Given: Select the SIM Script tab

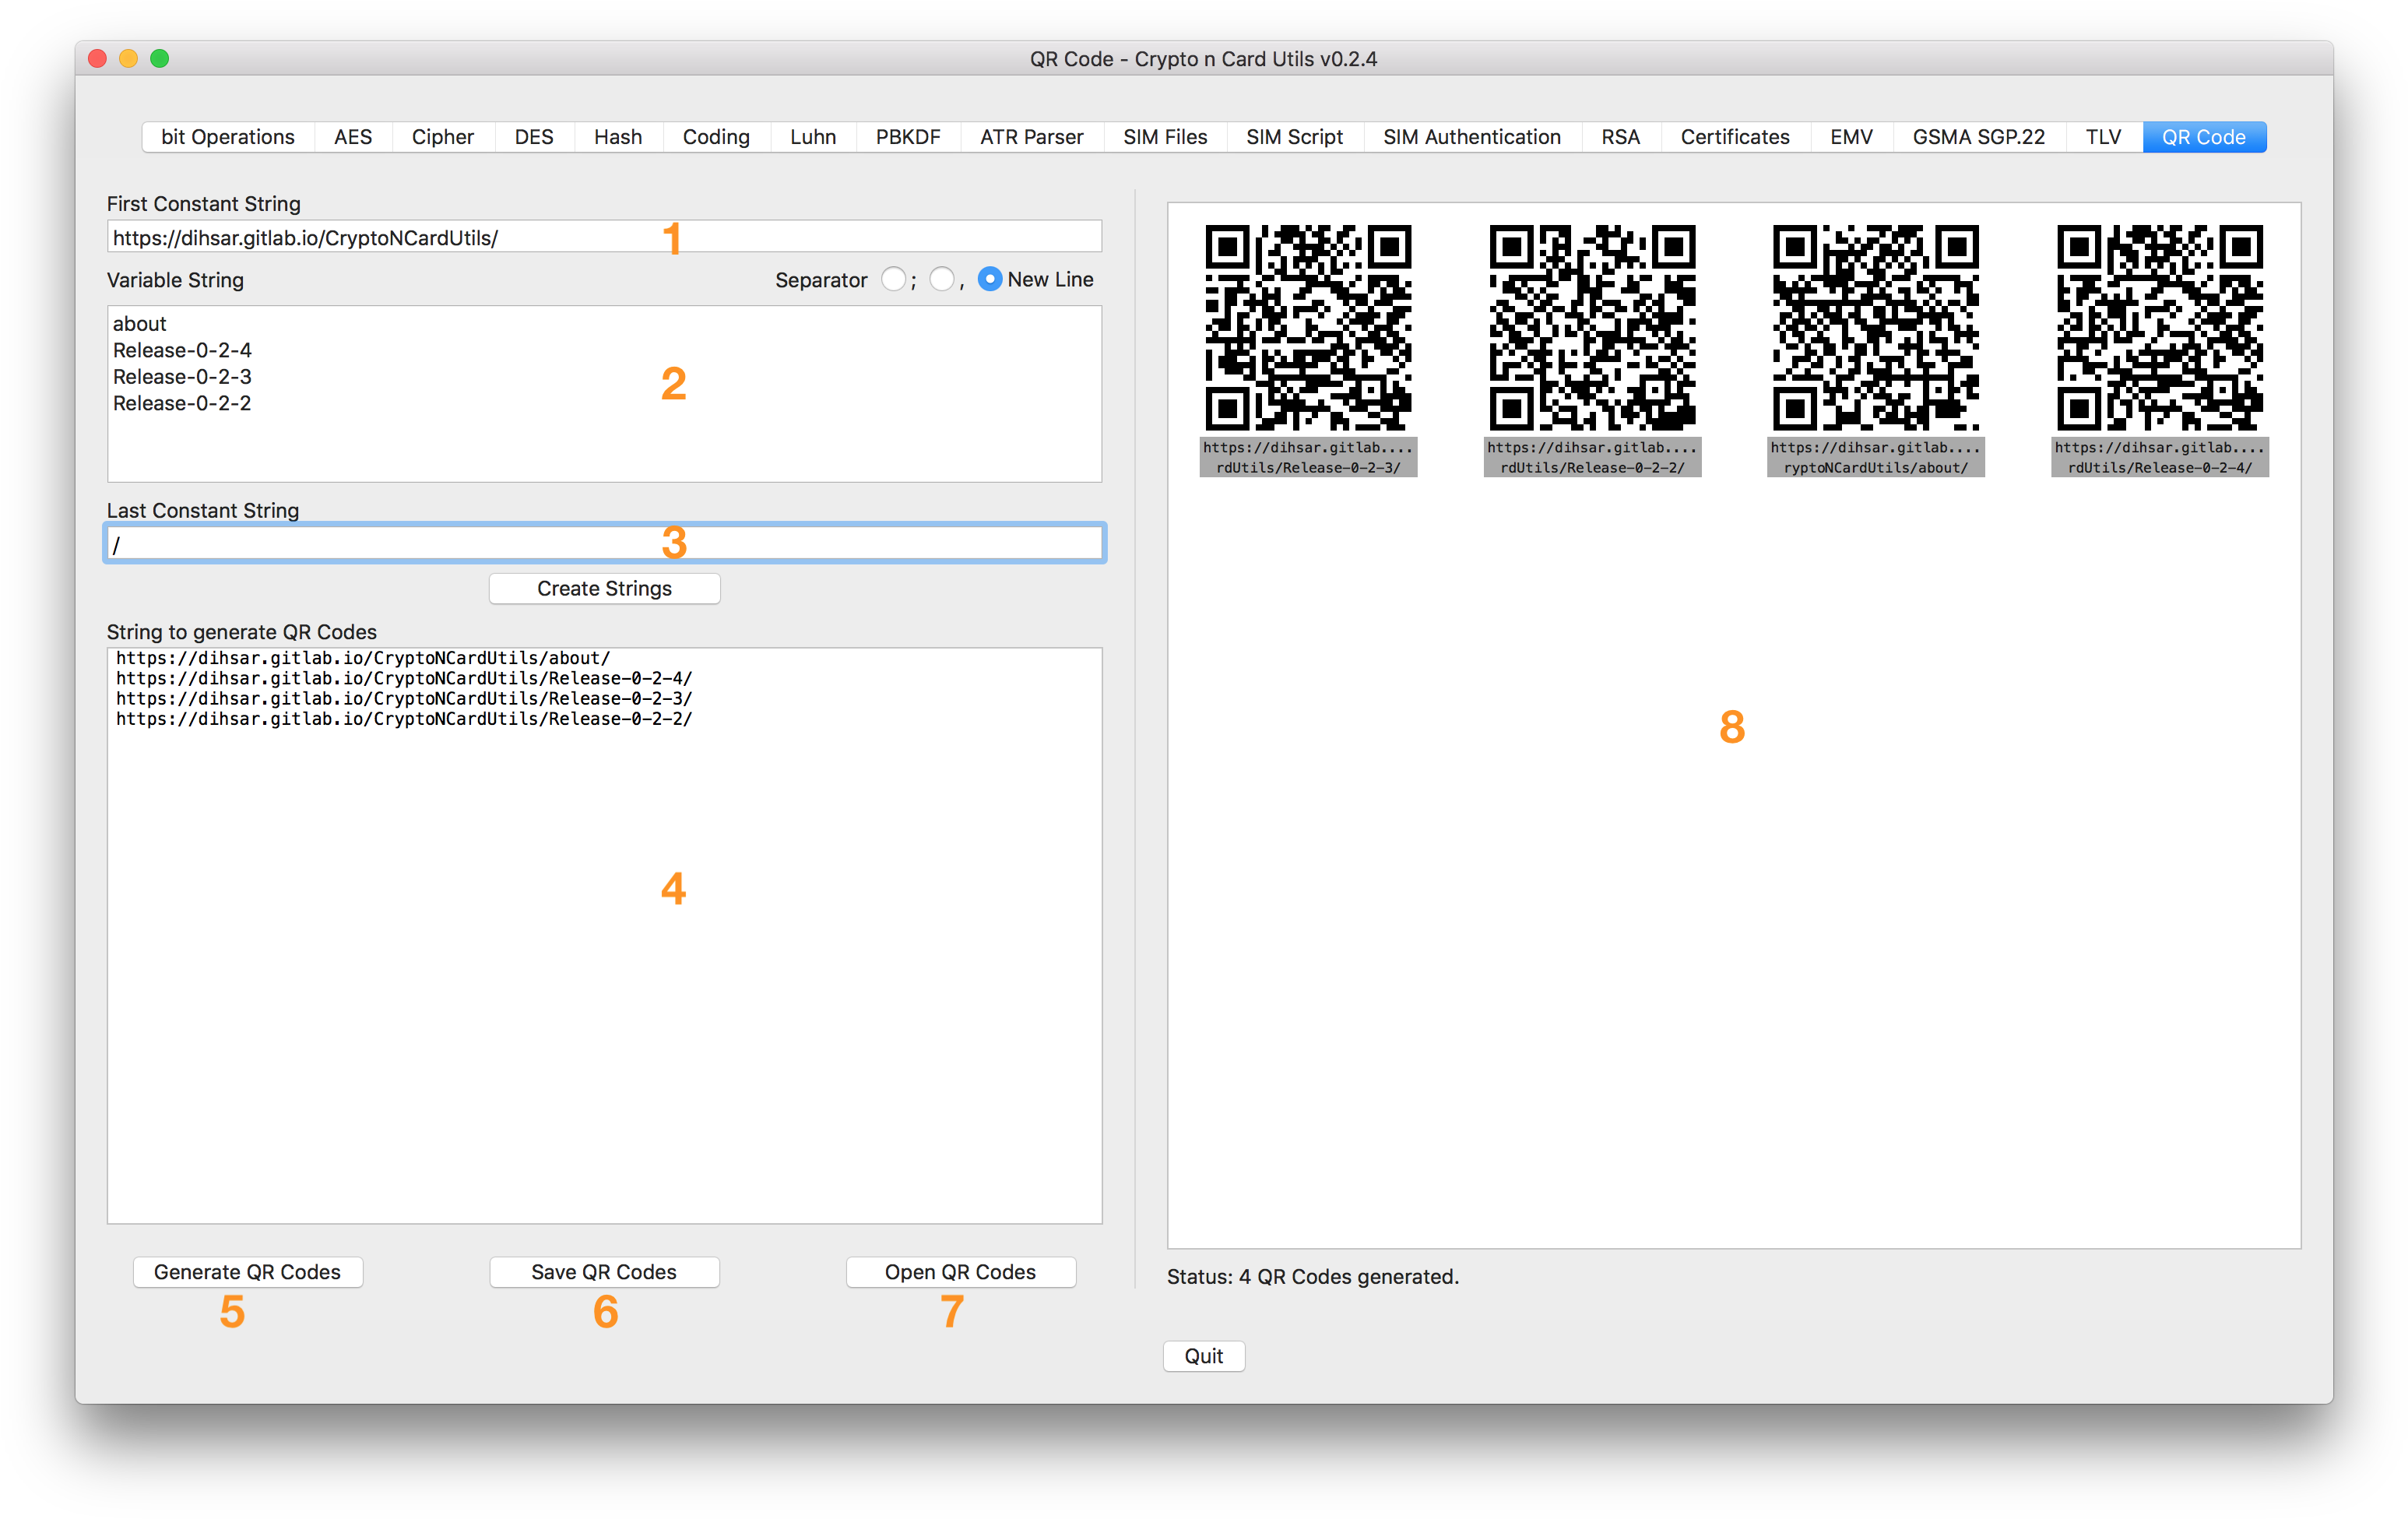Looking at the screenshot, I should coord(1293,137).
